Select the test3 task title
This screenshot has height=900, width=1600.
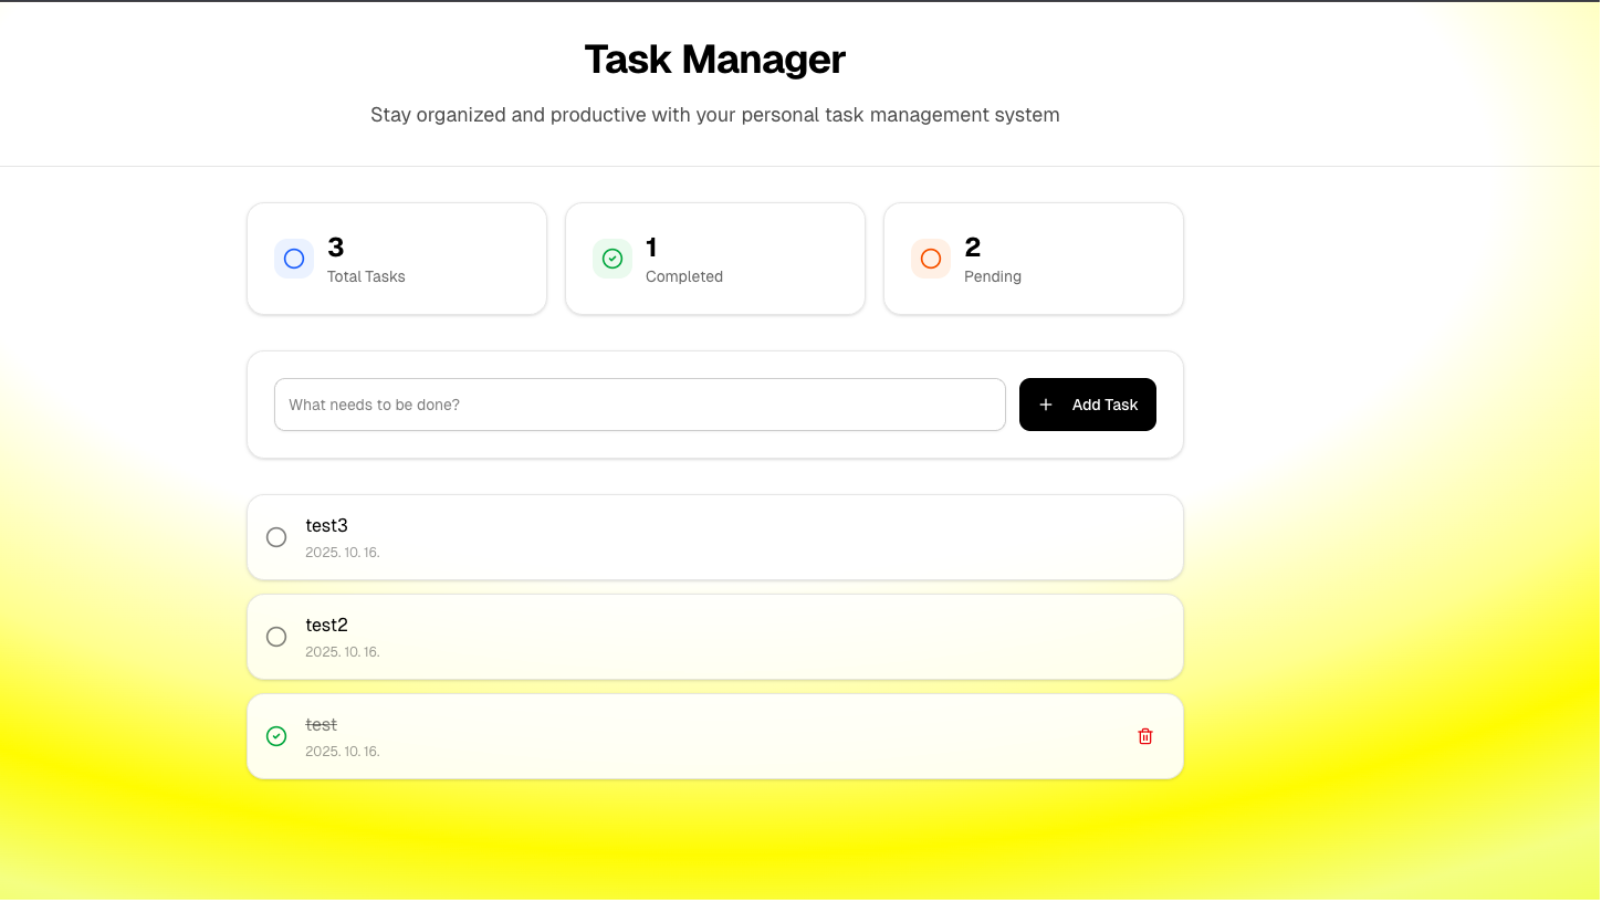tap(327, 526)
